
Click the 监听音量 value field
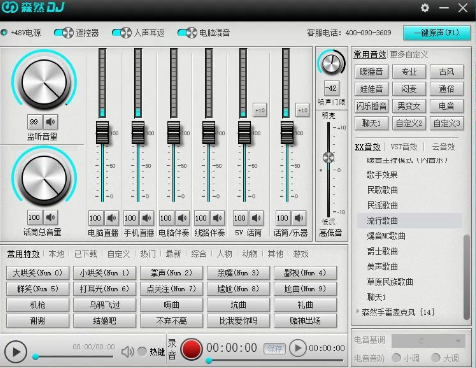[x=34, y=122]
